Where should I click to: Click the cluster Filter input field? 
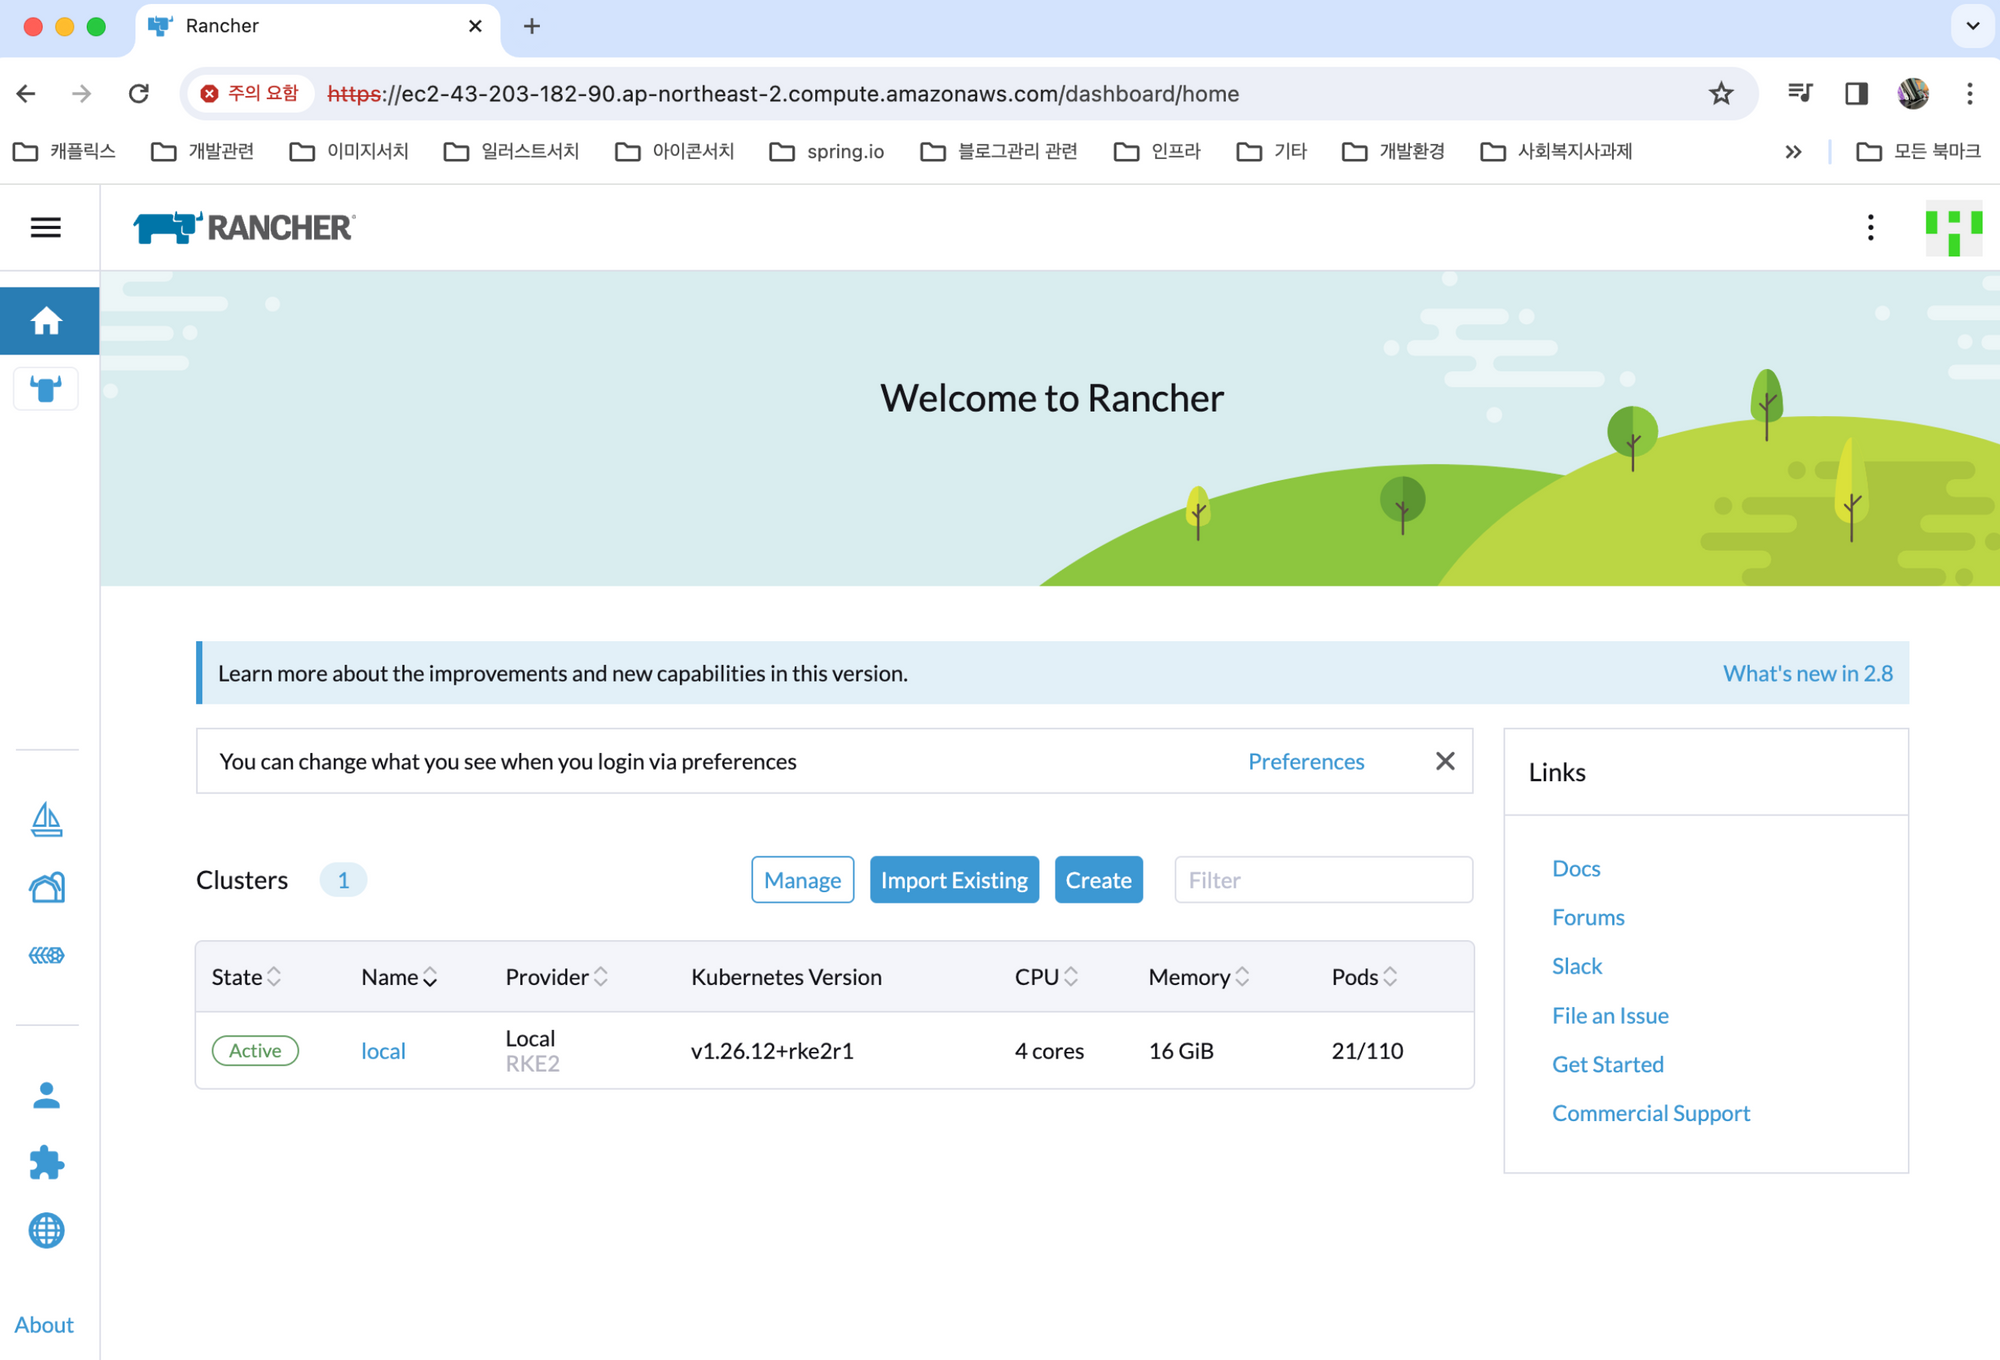(x=1322, y=880)
